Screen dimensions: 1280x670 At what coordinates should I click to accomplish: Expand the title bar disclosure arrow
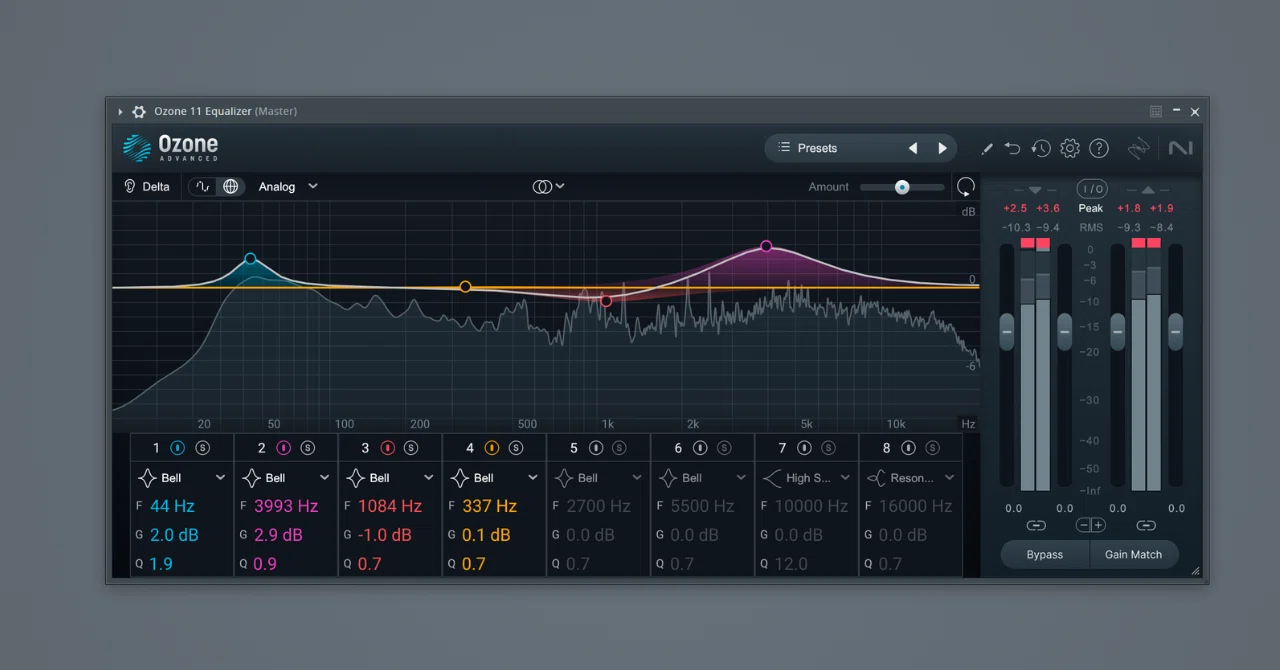point(120,111)
